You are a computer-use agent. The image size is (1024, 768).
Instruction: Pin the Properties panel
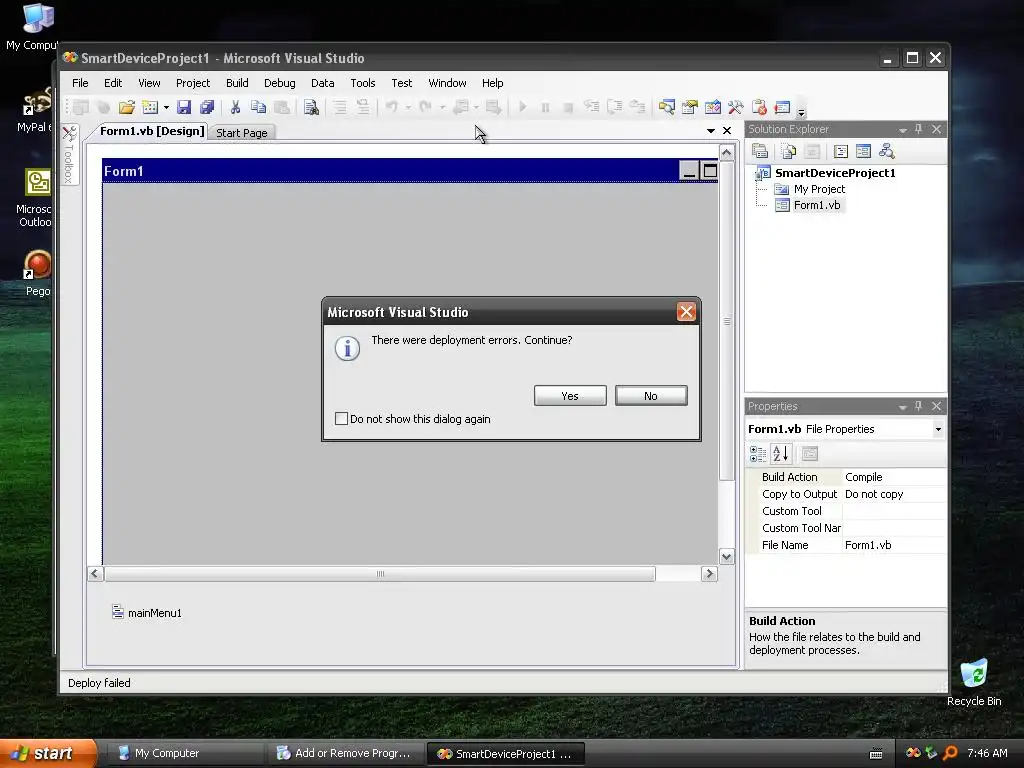pos(919,406)
